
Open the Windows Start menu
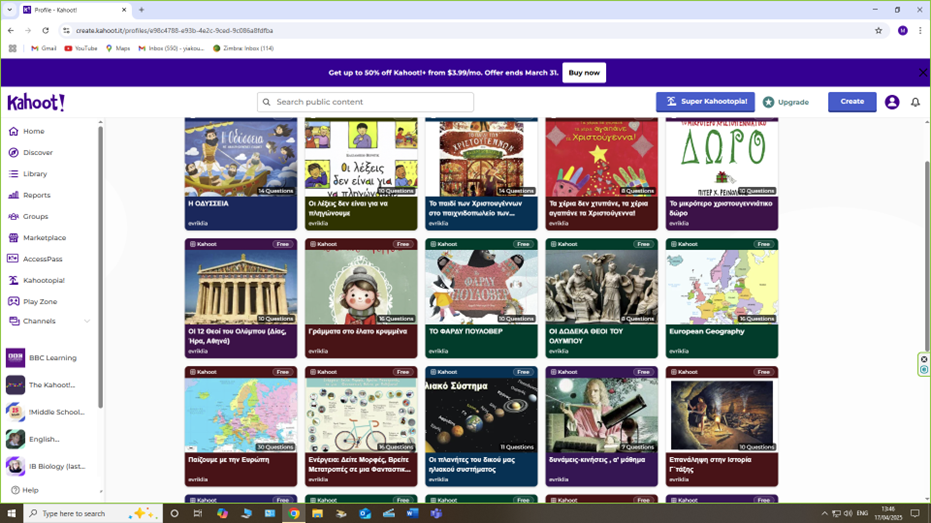(11, 514)
